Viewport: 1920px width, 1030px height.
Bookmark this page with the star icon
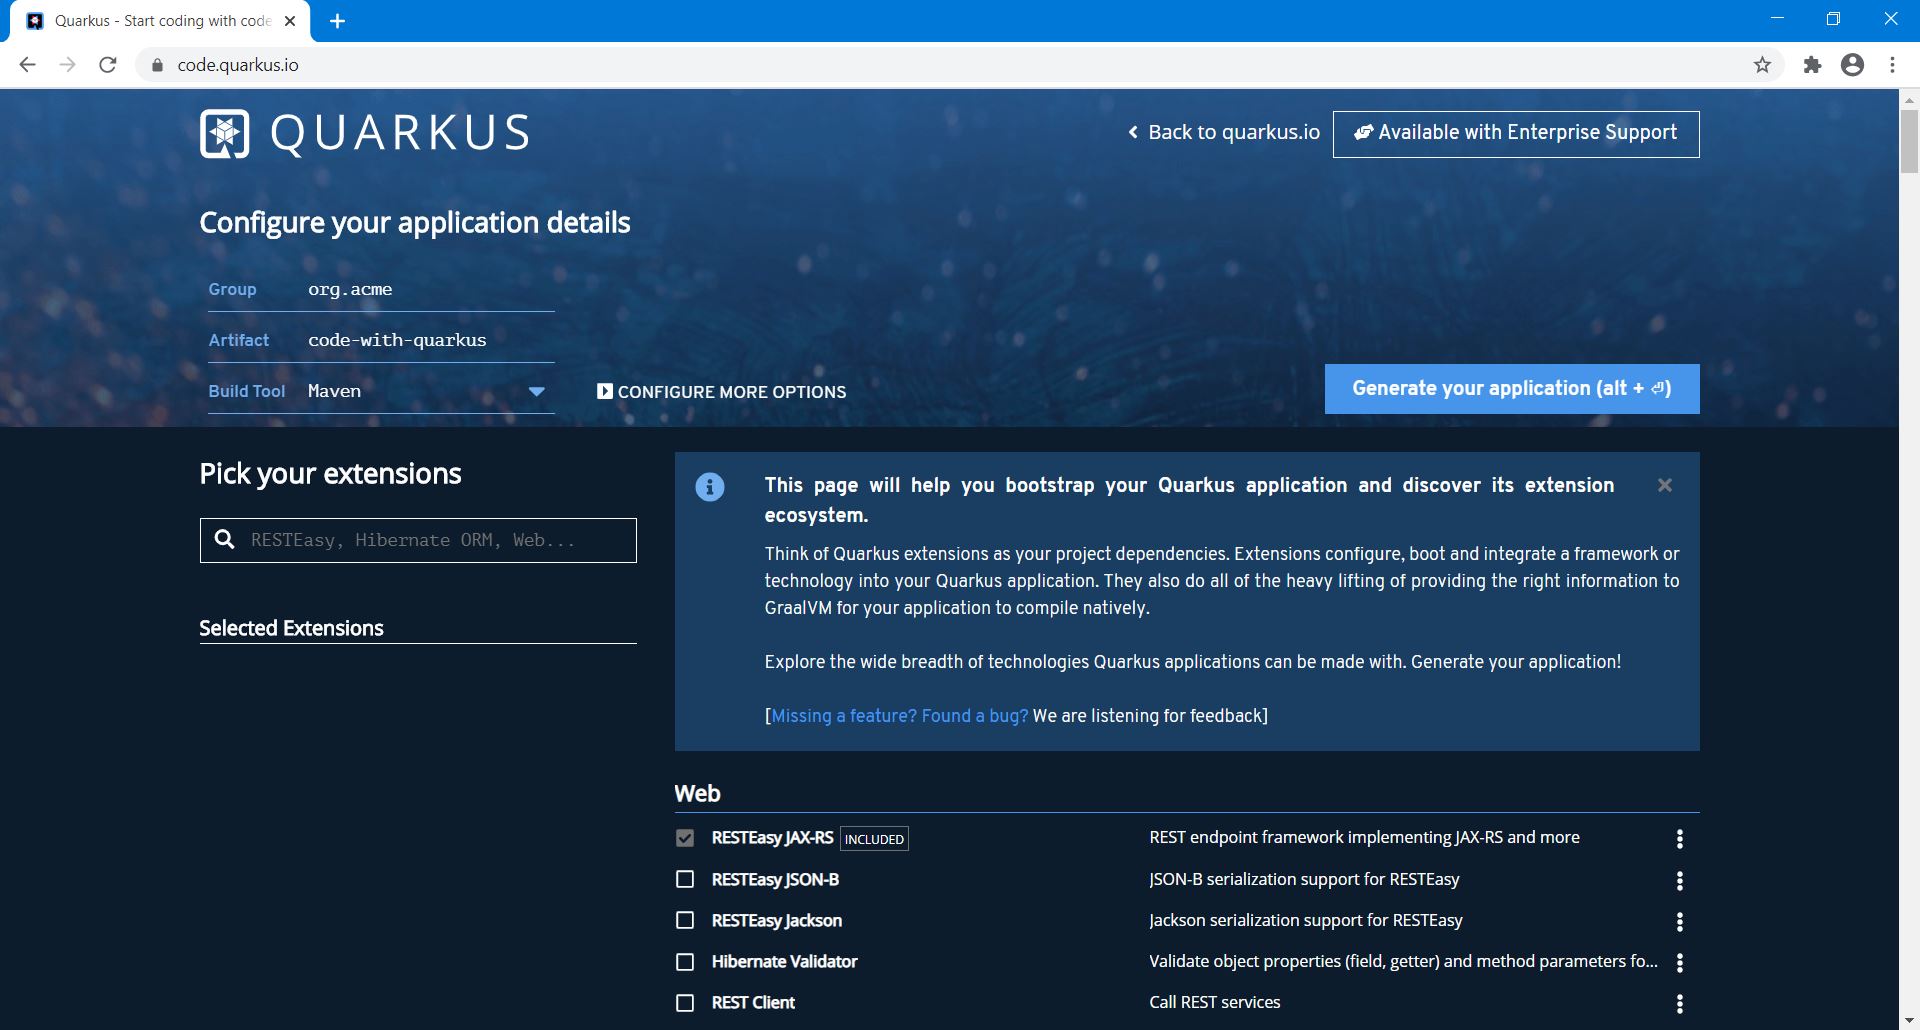(1762, 65)
